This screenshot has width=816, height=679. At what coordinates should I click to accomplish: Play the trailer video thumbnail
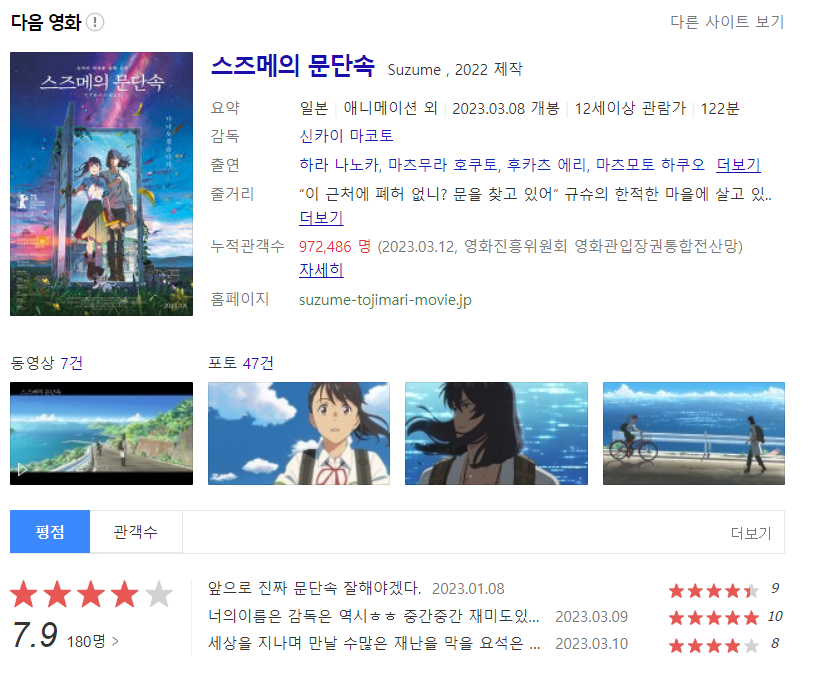(x=101, y=433)
